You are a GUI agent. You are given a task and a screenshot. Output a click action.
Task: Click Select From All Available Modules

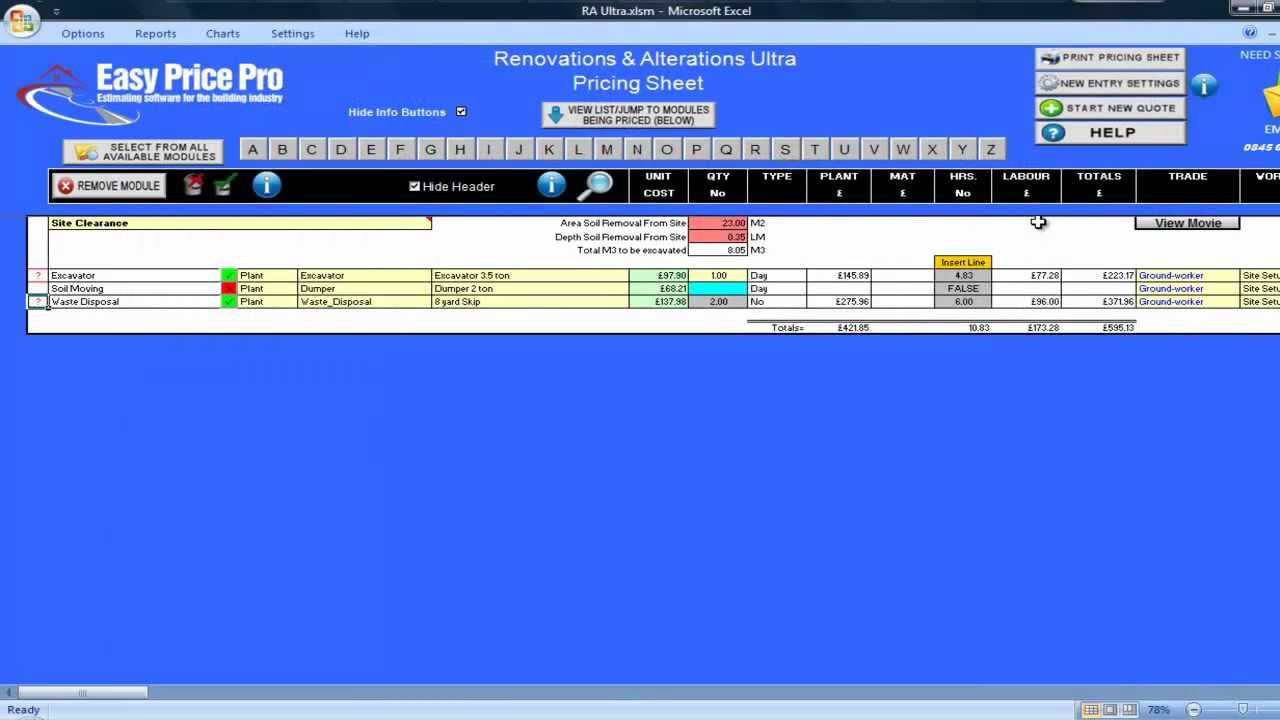click(x=143, y=152)
